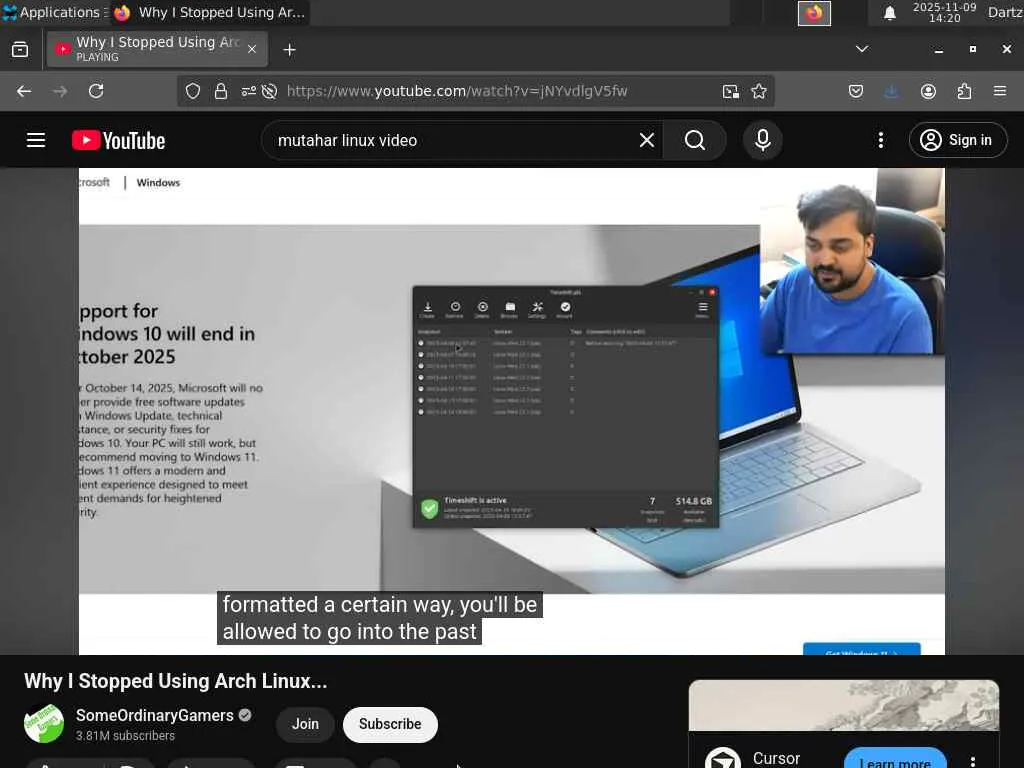Screen dimensions: 1024x768
Task: Click the Join membership button
Action: click(x=305, y=724)
